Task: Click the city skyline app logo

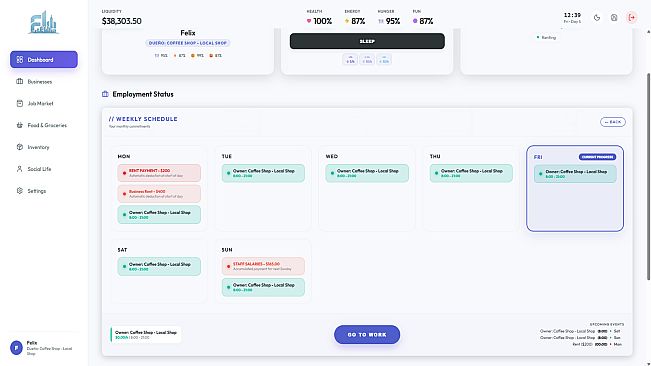Action: tap(44, 23)
